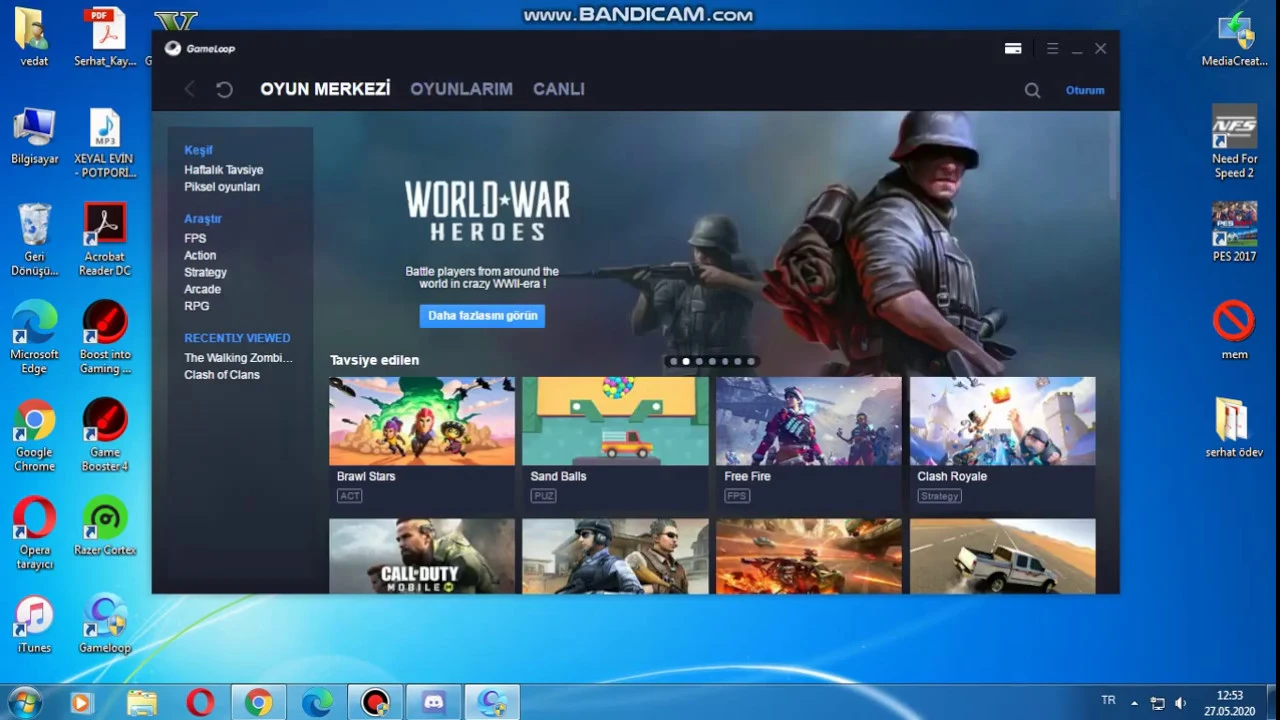Show hidden tray icons arrow

click(x=1134, y=703)
